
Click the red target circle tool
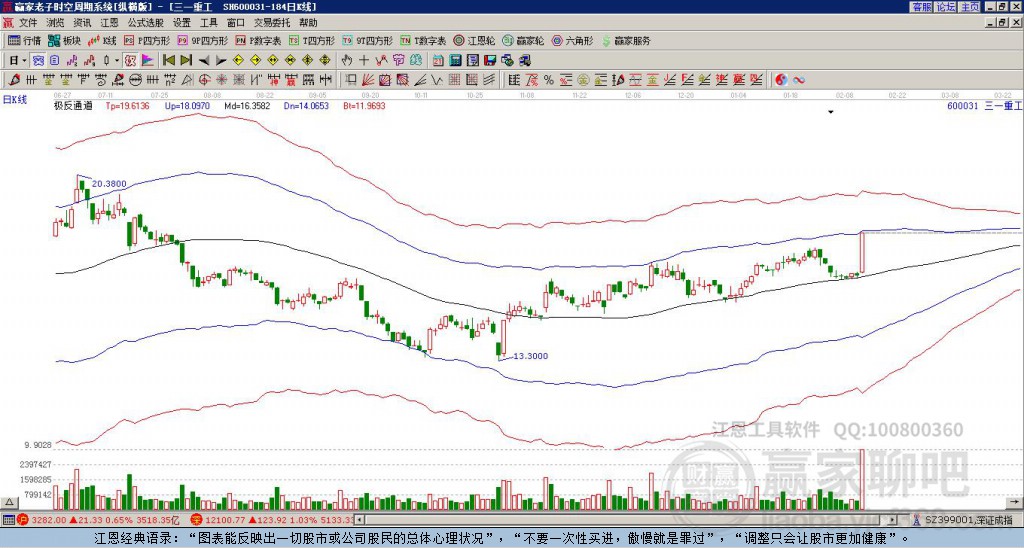(204, 80)
